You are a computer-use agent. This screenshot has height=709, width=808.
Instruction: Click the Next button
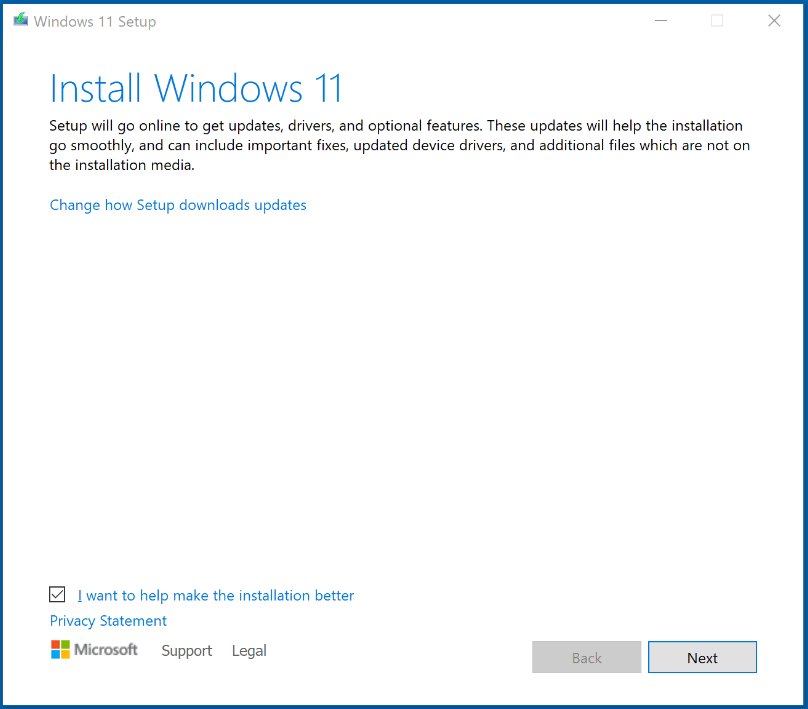tap(702, 657)
